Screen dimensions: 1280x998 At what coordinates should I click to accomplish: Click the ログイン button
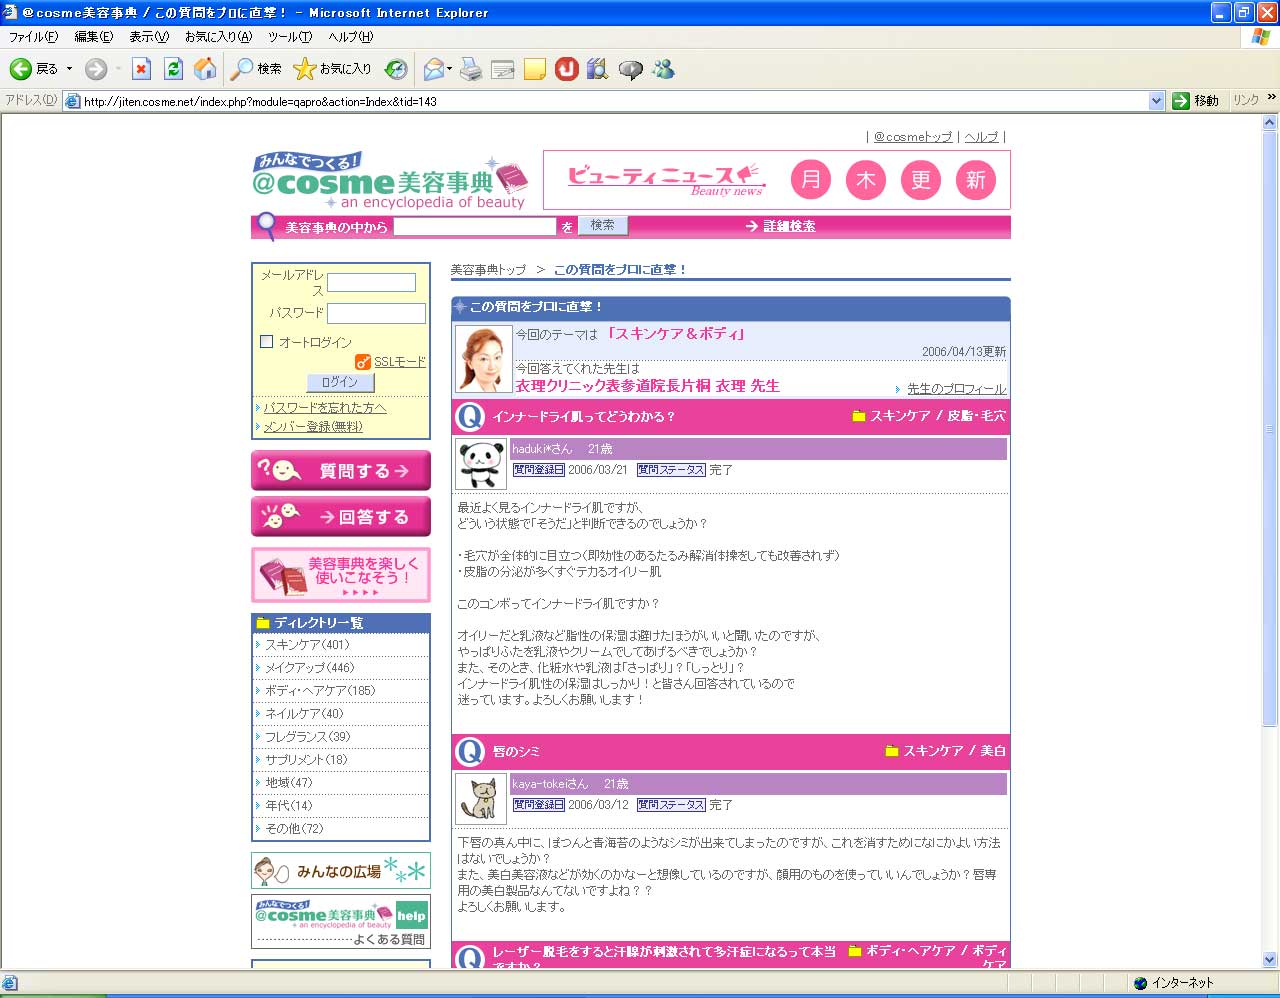[340, 382]
